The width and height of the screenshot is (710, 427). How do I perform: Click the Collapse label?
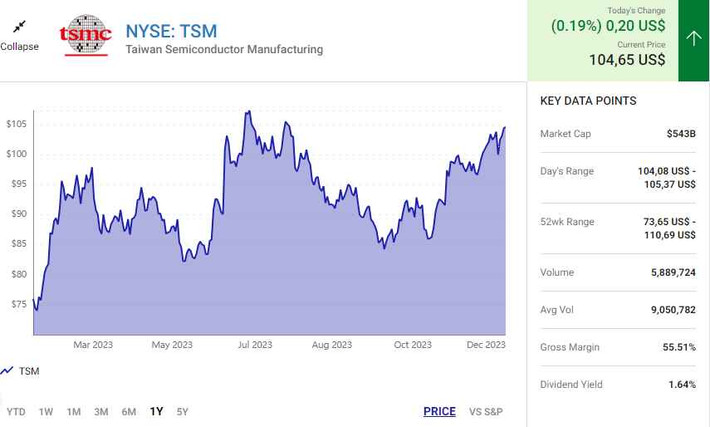pos(19,46)
